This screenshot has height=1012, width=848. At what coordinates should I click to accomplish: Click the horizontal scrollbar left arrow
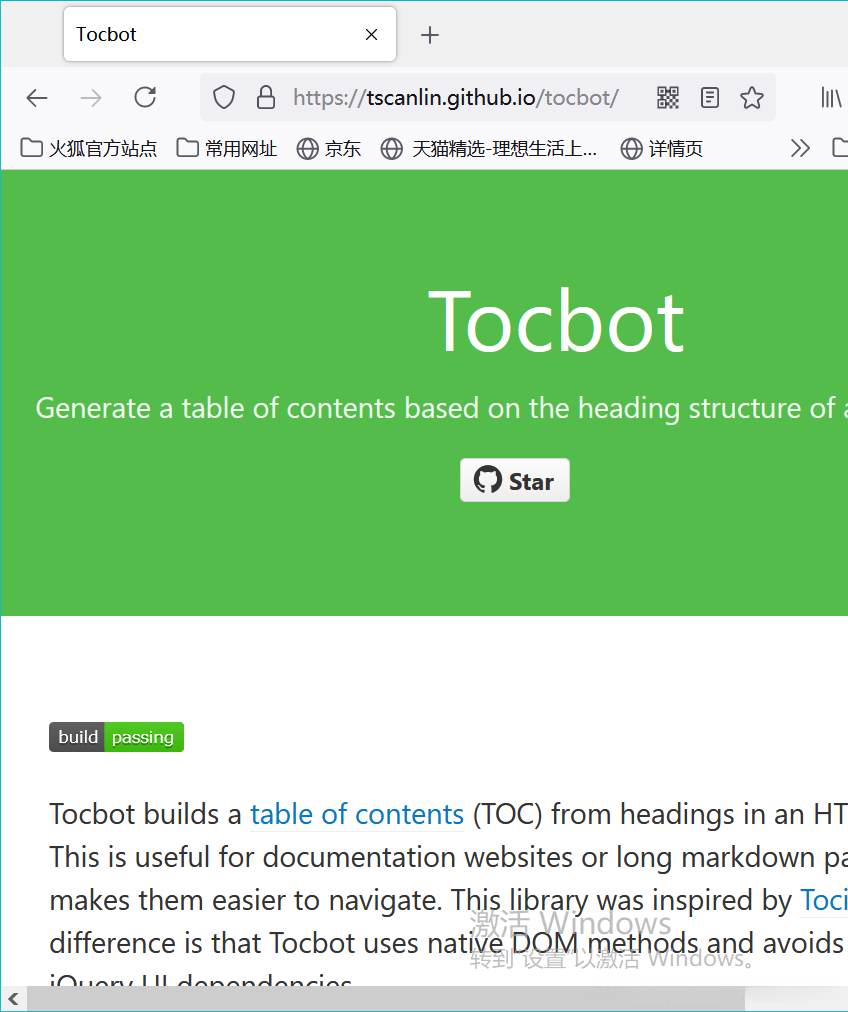(x=13, y=999)
